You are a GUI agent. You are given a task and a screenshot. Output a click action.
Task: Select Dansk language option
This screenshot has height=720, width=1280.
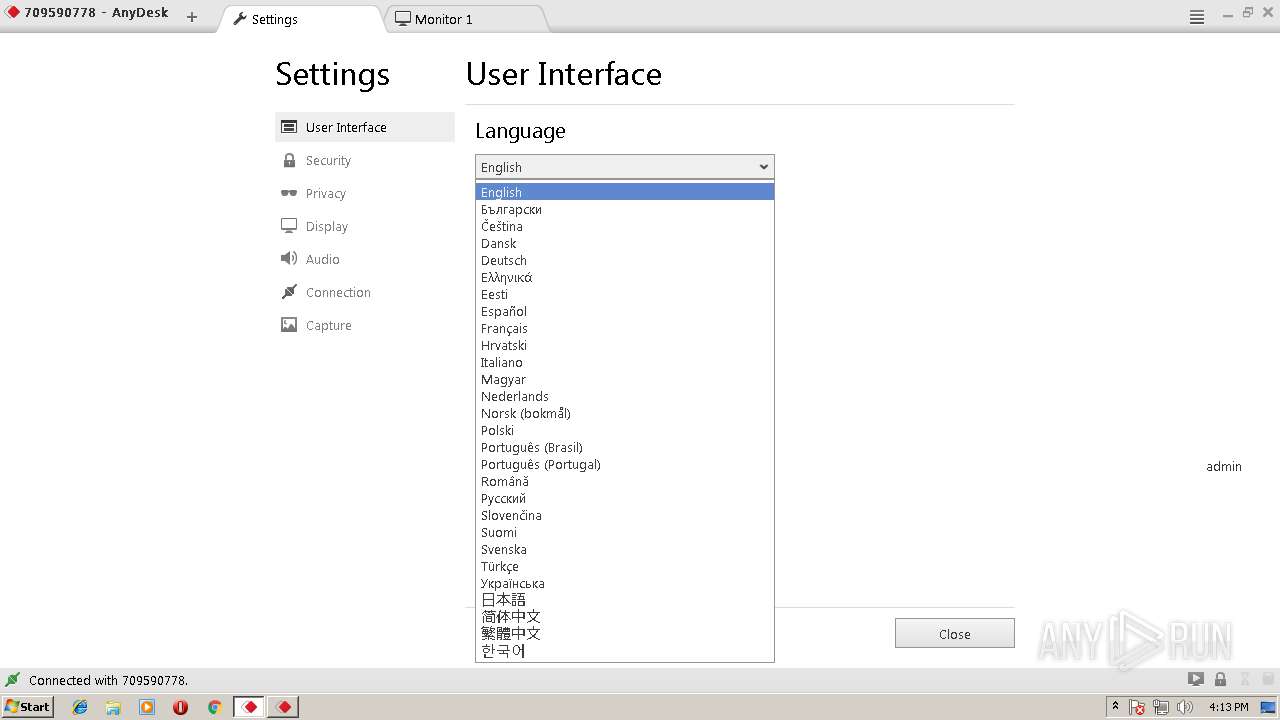pos(625,243)
